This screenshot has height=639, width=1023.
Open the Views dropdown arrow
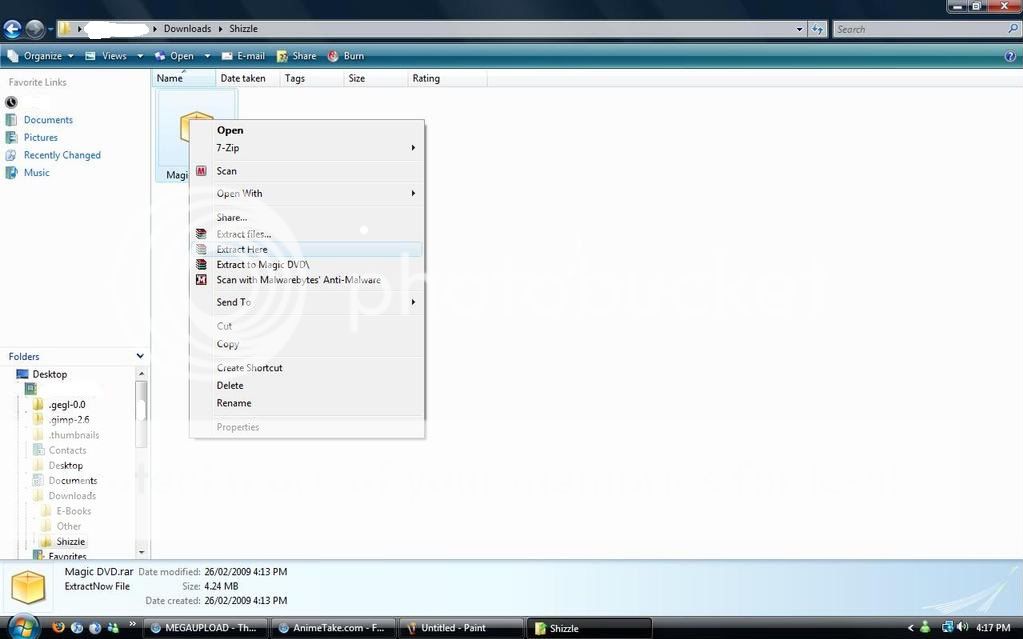point(140,56)
